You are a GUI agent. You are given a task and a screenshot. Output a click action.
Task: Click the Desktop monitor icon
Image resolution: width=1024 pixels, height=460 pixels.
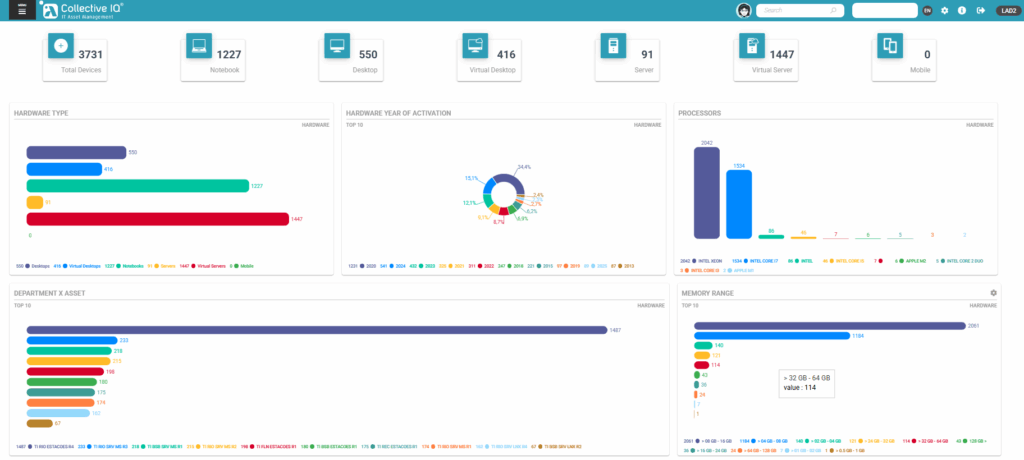[x=337, y=46]
